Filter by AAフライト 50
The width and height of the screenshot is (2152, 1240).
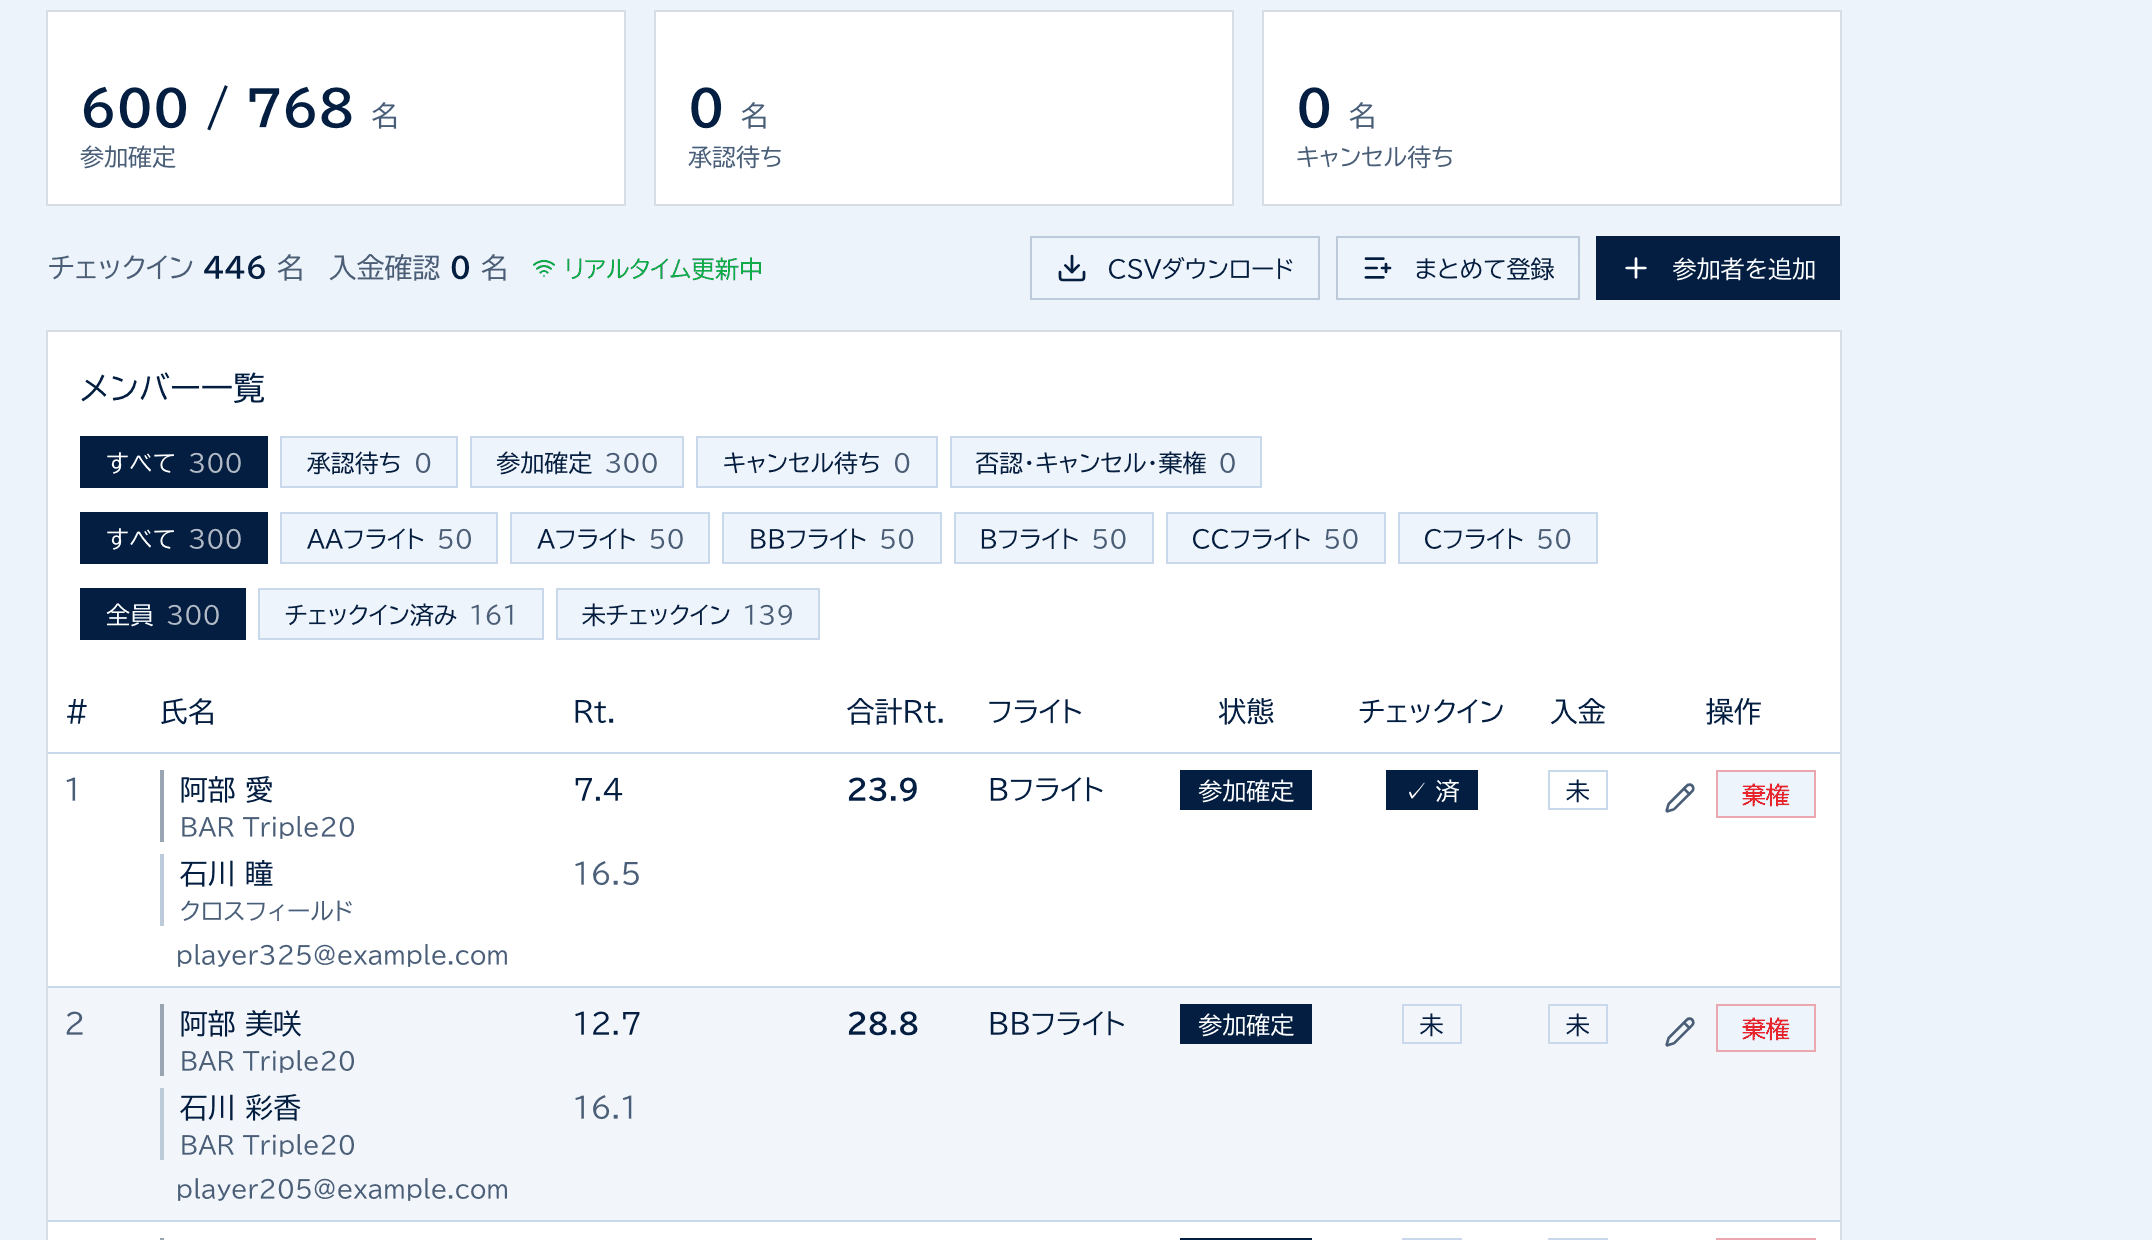tap(389, 538)
